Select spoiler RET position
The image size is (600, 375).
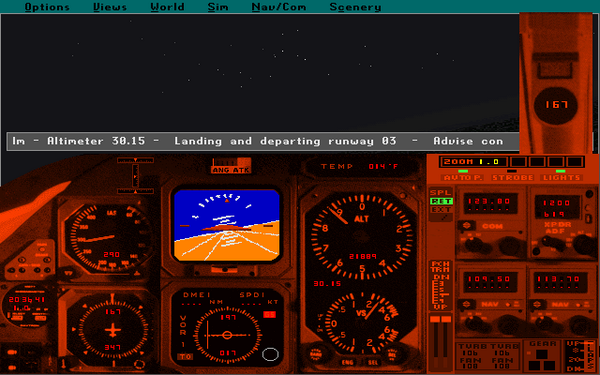[x=441, y=201]
